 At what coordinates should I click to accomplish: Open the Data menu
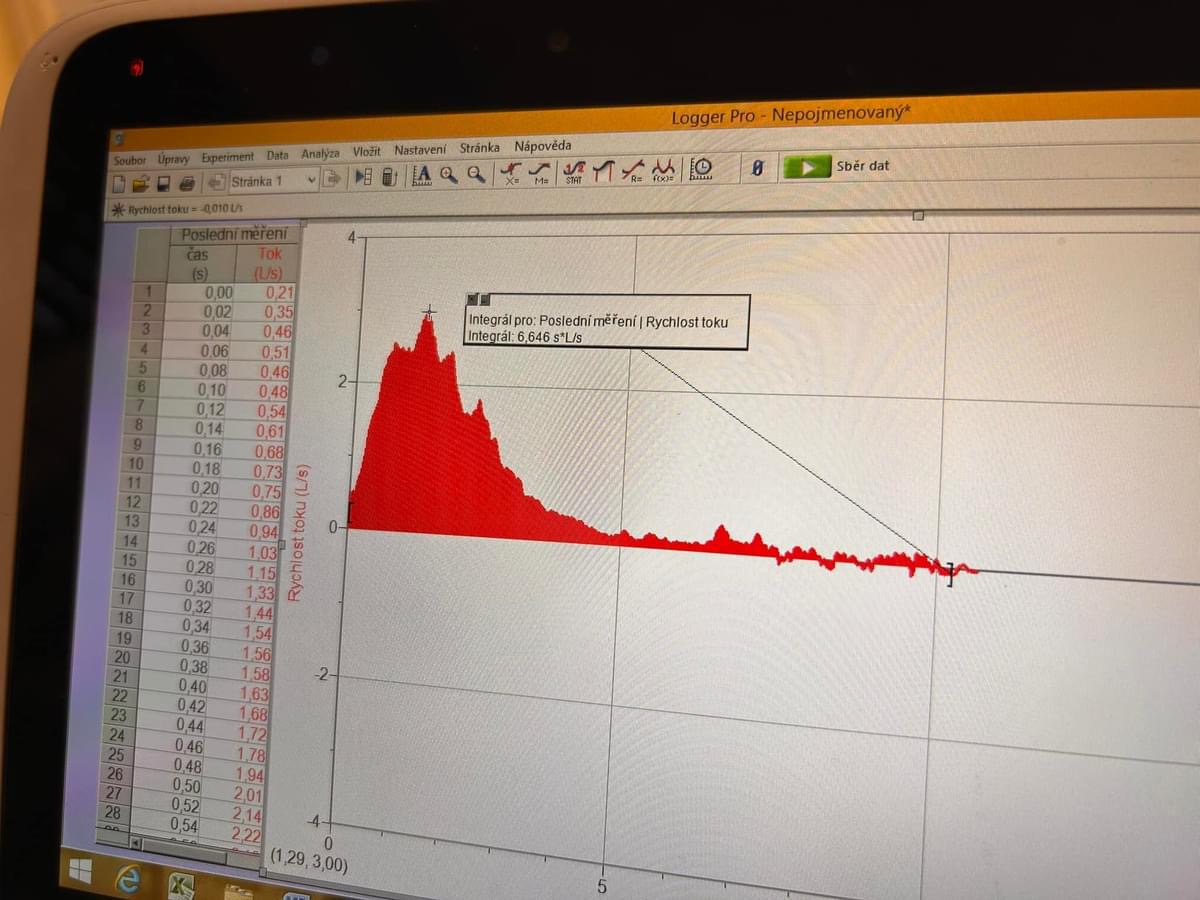pyautogui.click(x=278, y=156)
